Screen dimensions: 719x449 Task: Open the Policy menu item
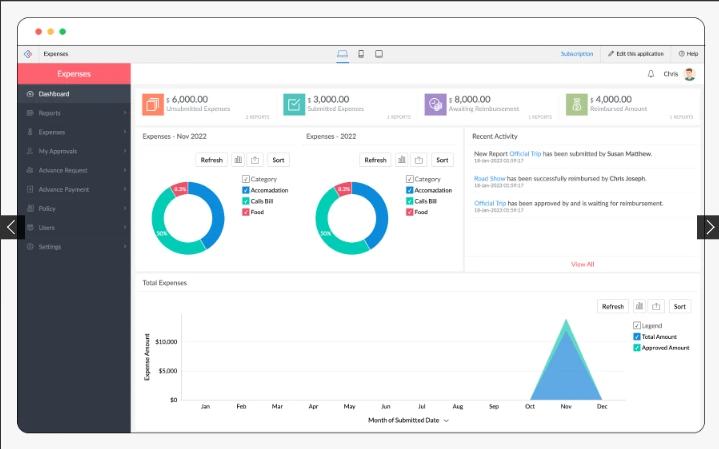pyautogui.click(x=74, y=208)
